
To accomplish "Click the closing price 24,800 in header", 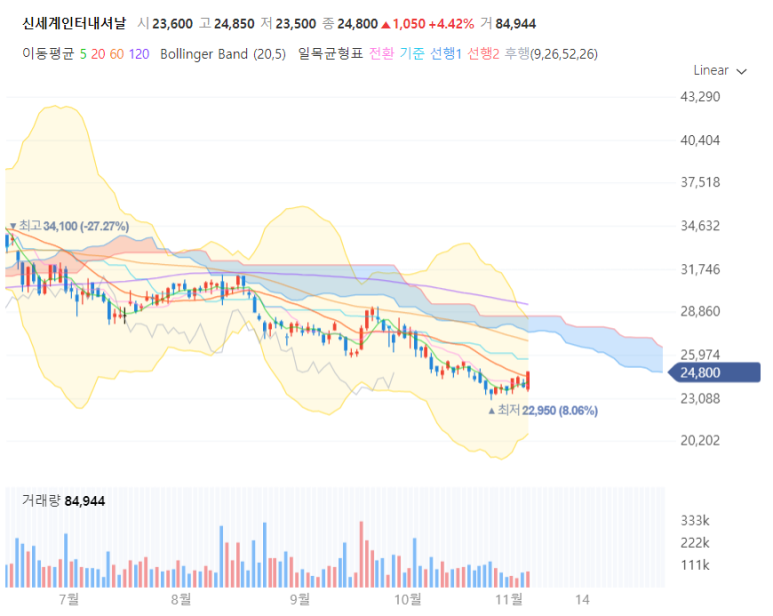I will pyautogui.click(x=357, y=24).
